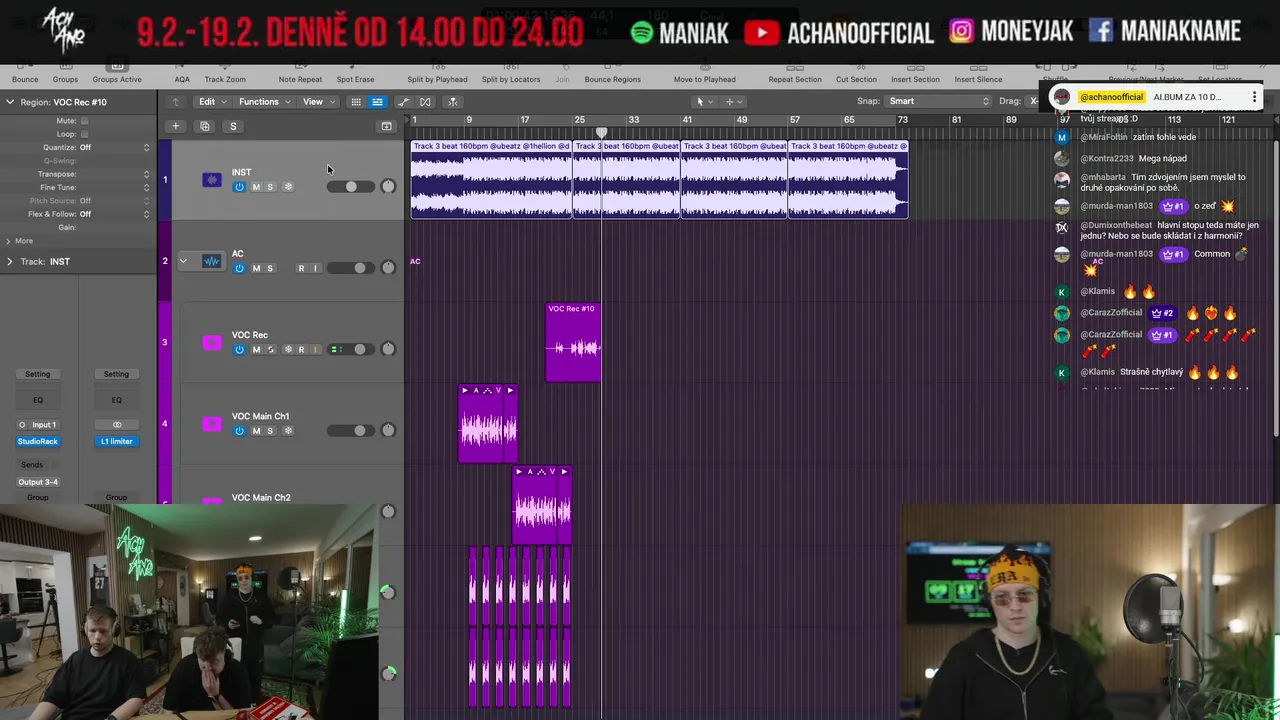Freeze the INST track with snowflake button
Image resolution: width=1280 pixels, height=720 pixels.
pyautogui.click(x=288, y=187)
